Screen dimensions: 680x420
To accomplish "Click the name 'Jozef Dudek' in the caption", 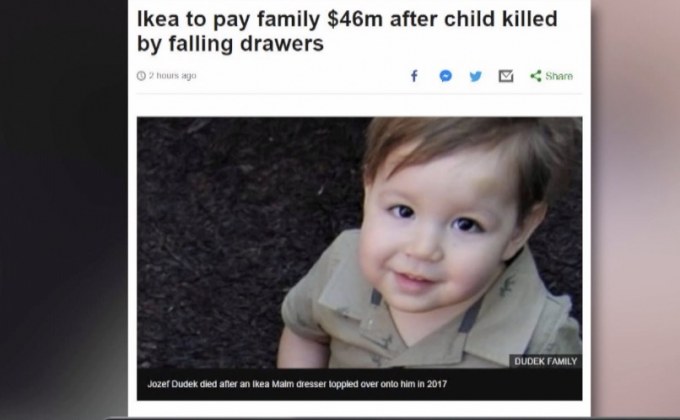I will tap(173, 384).
